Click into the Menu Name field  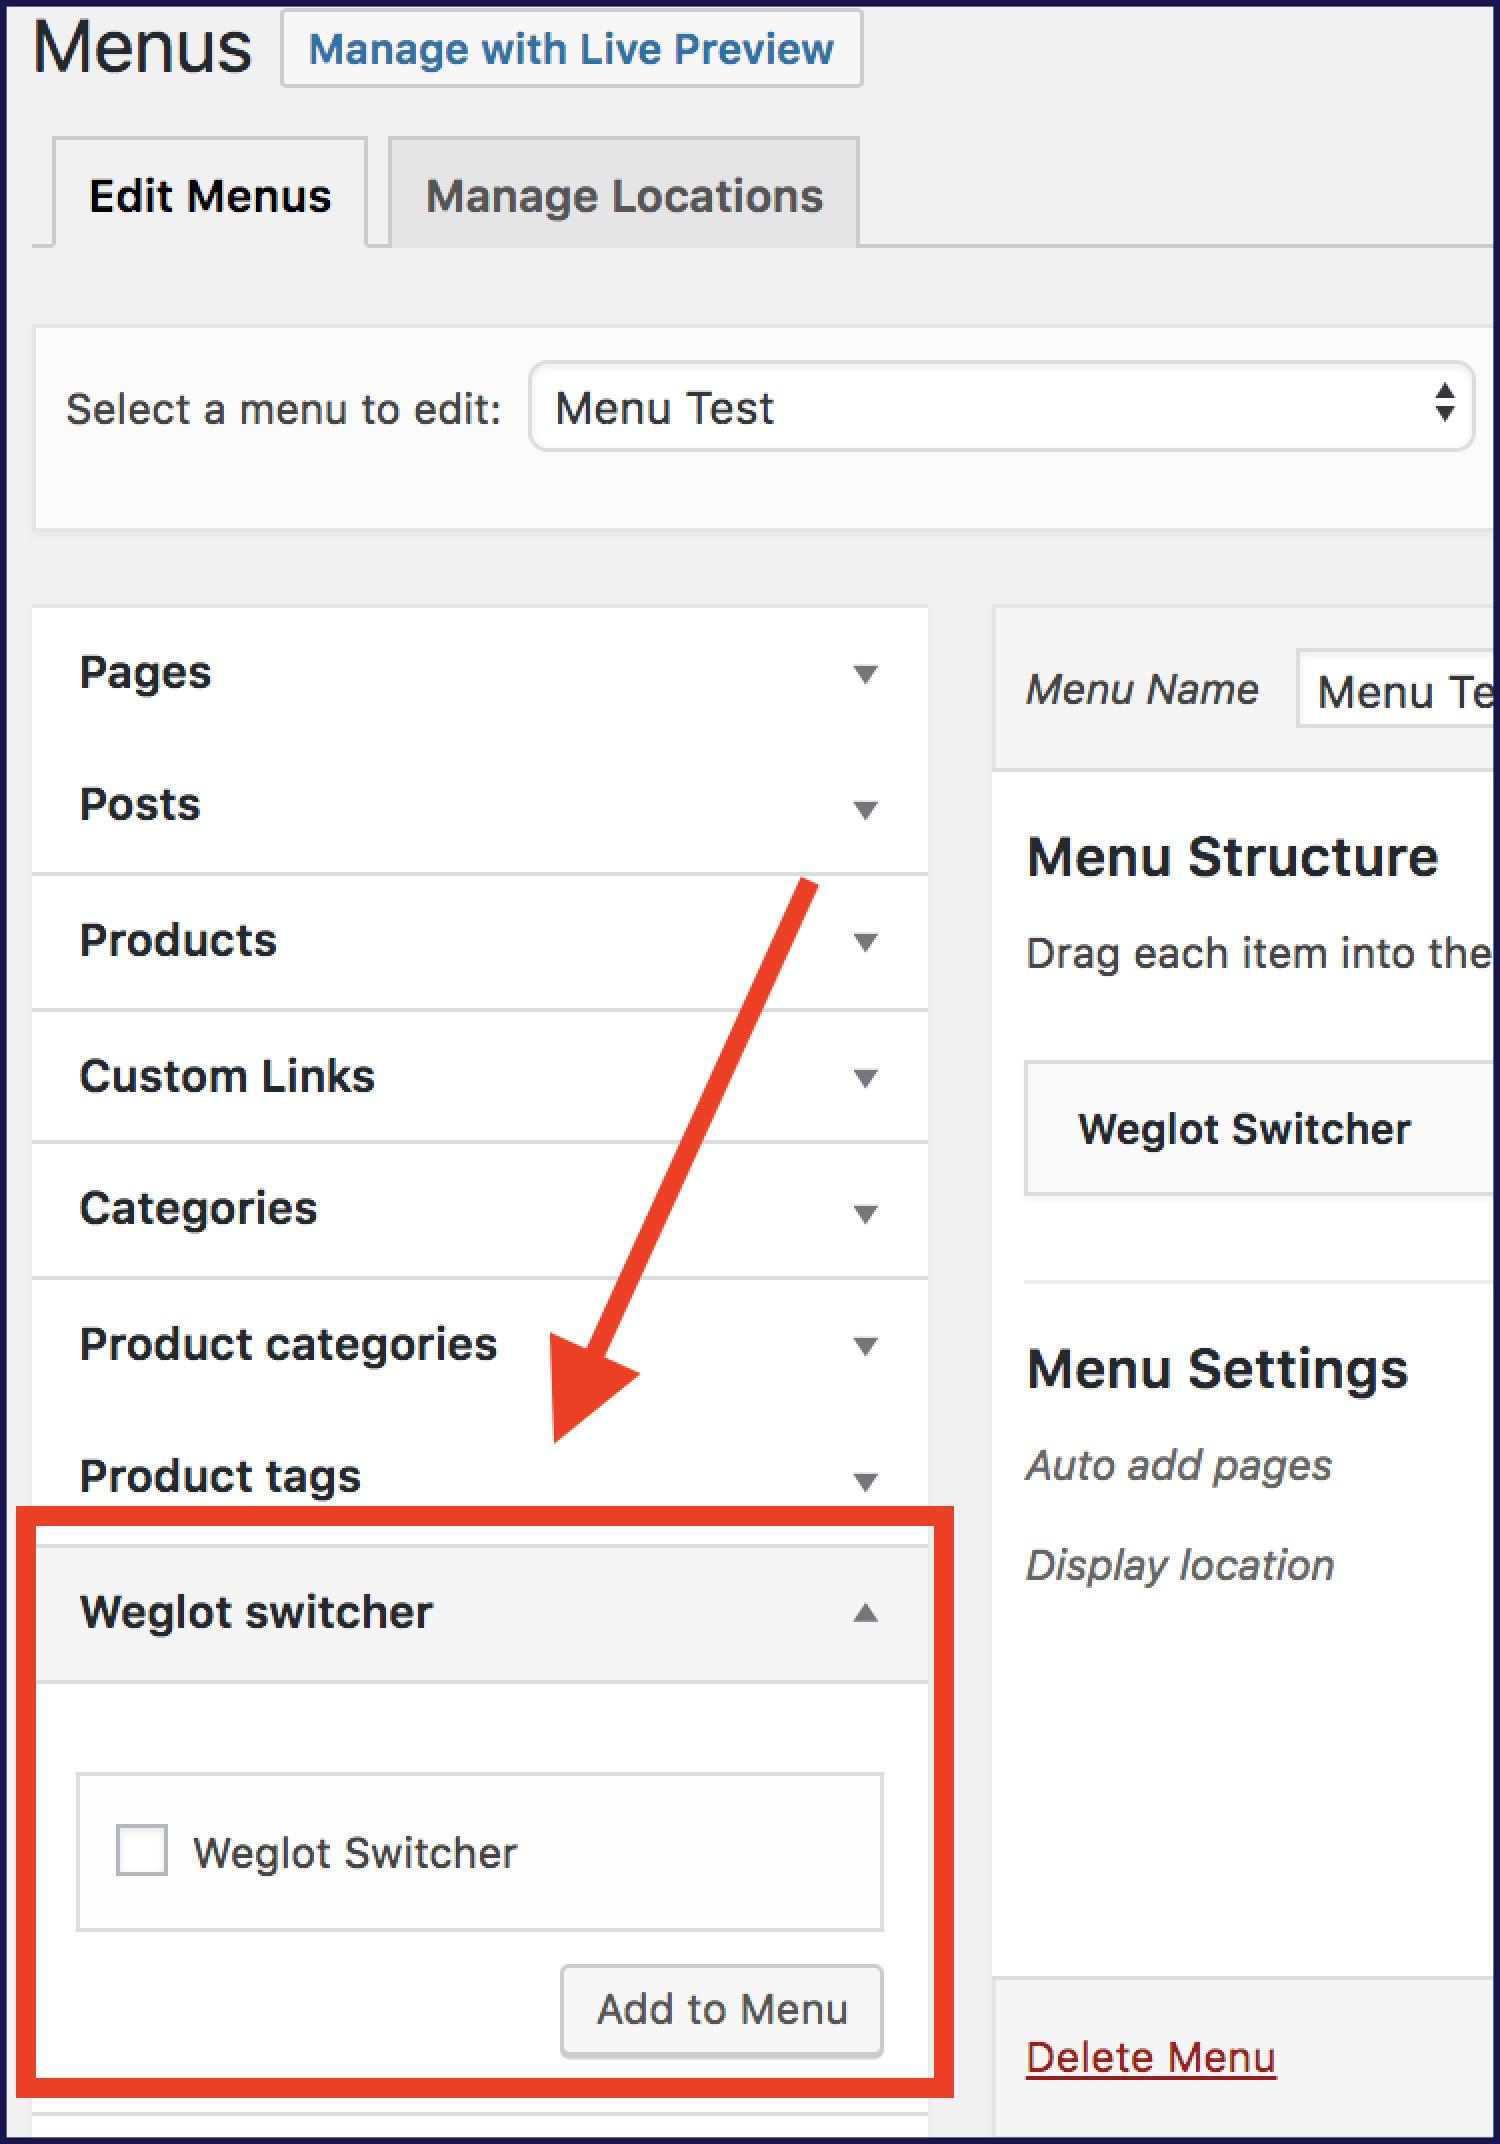[1396, 690]
